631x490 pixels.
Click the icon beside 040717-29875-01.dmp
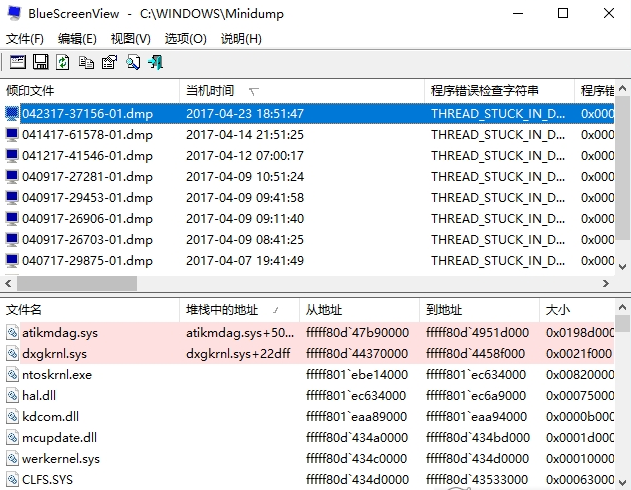tap(12, 260)
